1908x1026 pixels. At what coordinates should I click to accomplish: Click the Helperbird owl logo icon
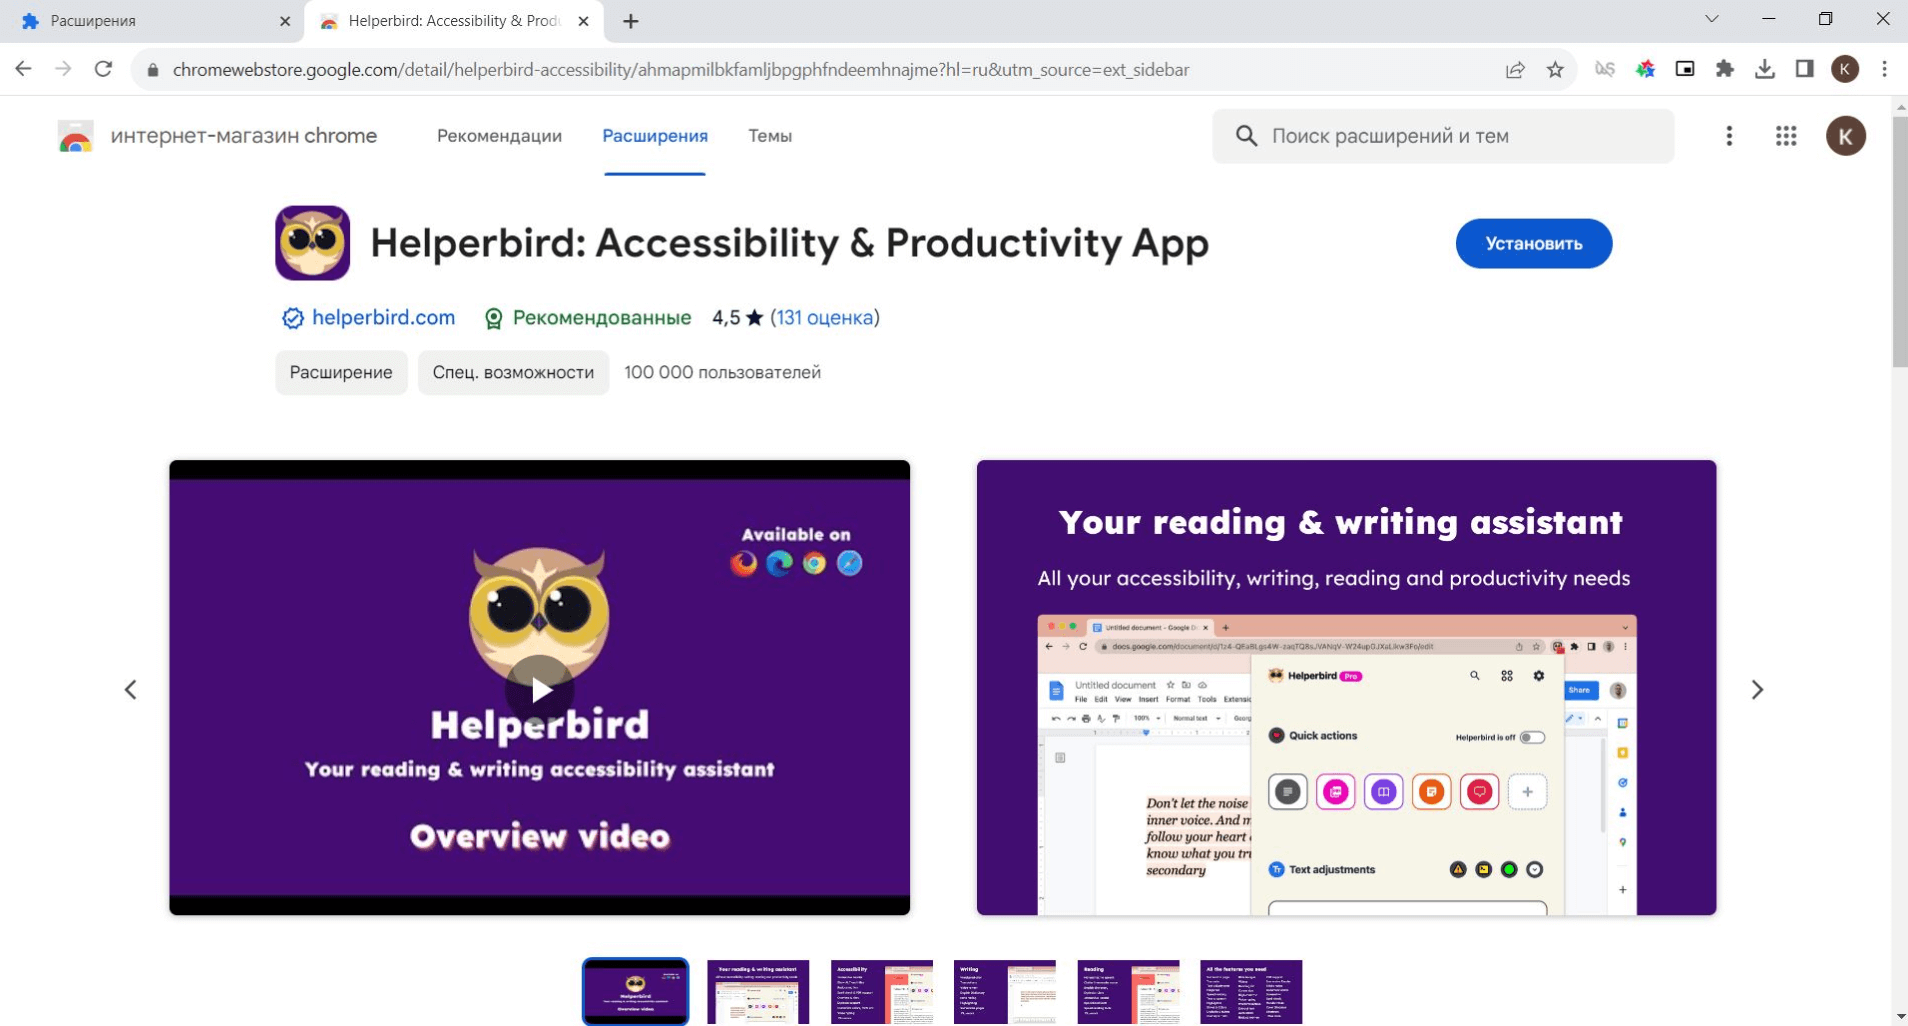(x=312, y=243)
